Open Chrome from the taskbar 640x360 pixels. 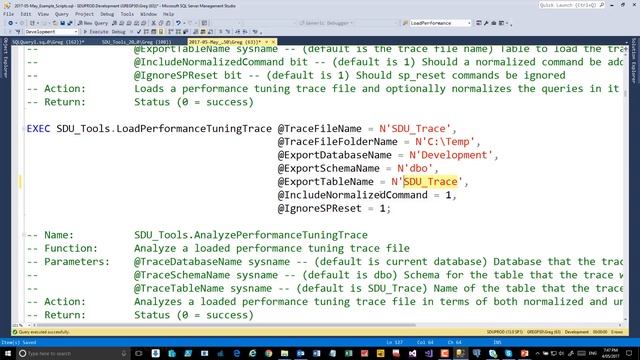click(x=268, y=353)
